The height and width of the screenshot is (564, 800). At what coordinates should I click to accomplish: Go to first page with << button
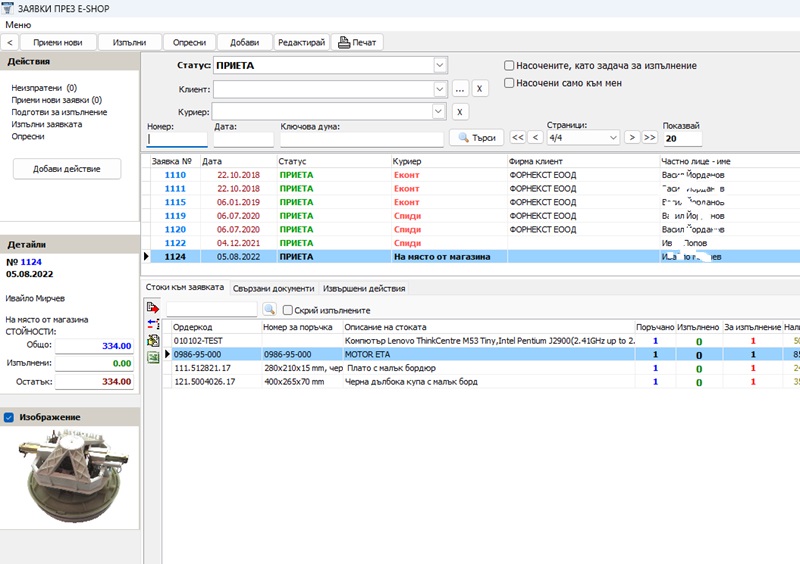point(517,137)
